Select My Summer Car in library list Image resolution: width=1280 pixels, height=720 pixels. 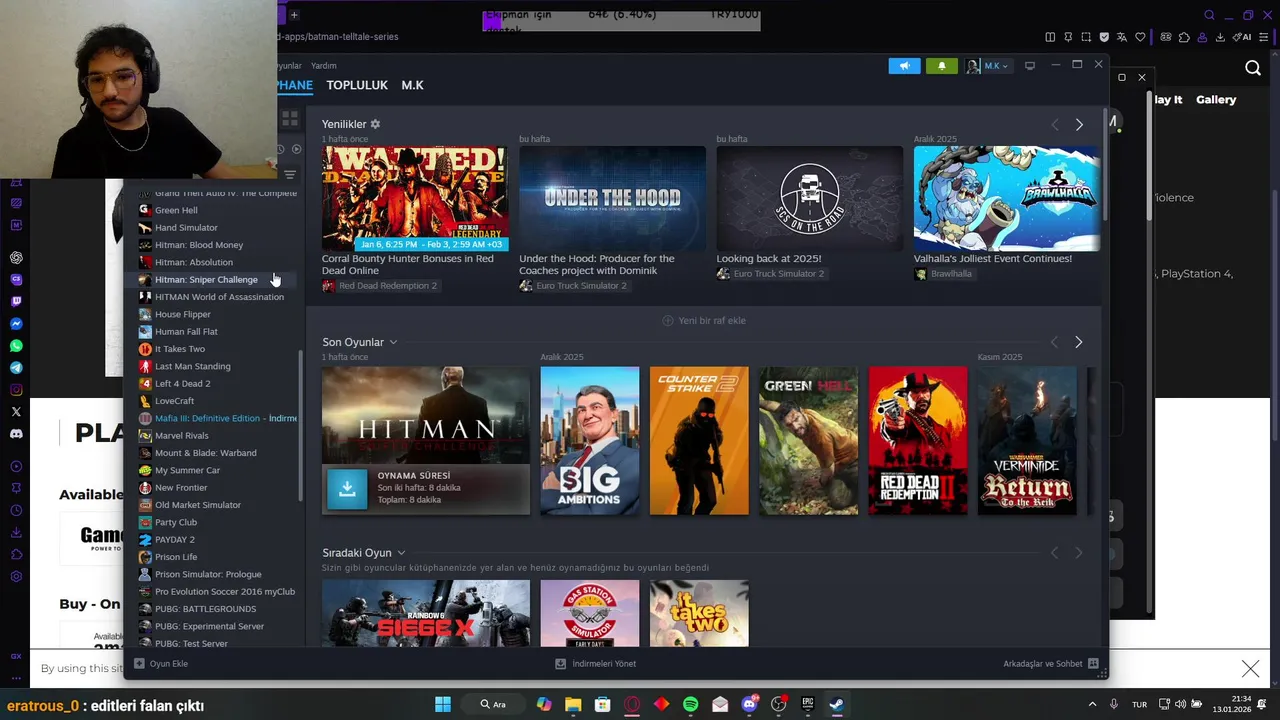pos(187,470)
